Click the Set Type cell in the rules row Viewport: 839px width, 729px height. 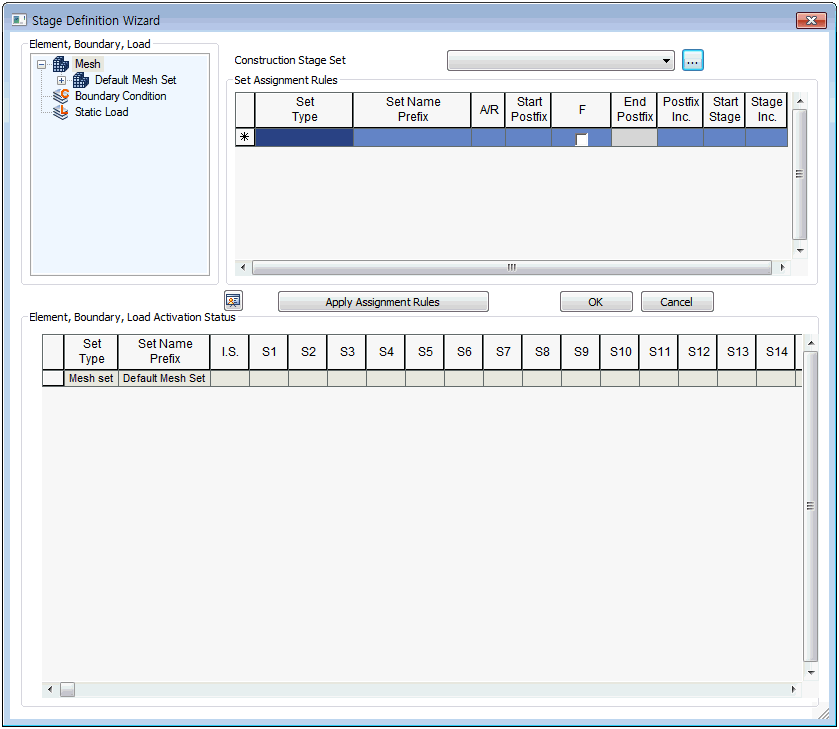pyautogui.click(x=304, y=138)
